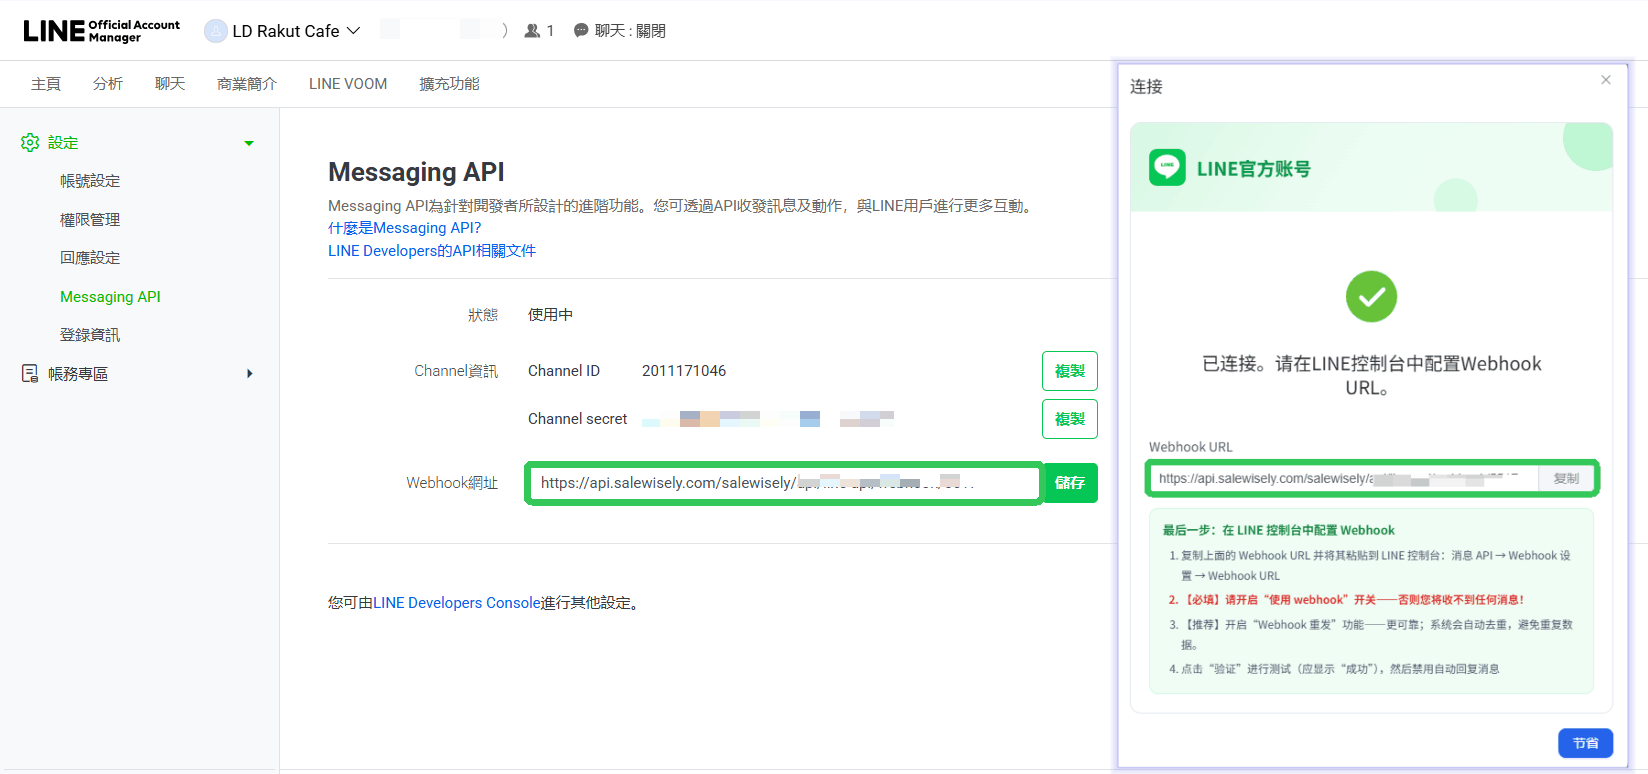This screenshot has width=1648, height=774.
Task: Select Messaging API in the sidebar
Action: point(110,297)
